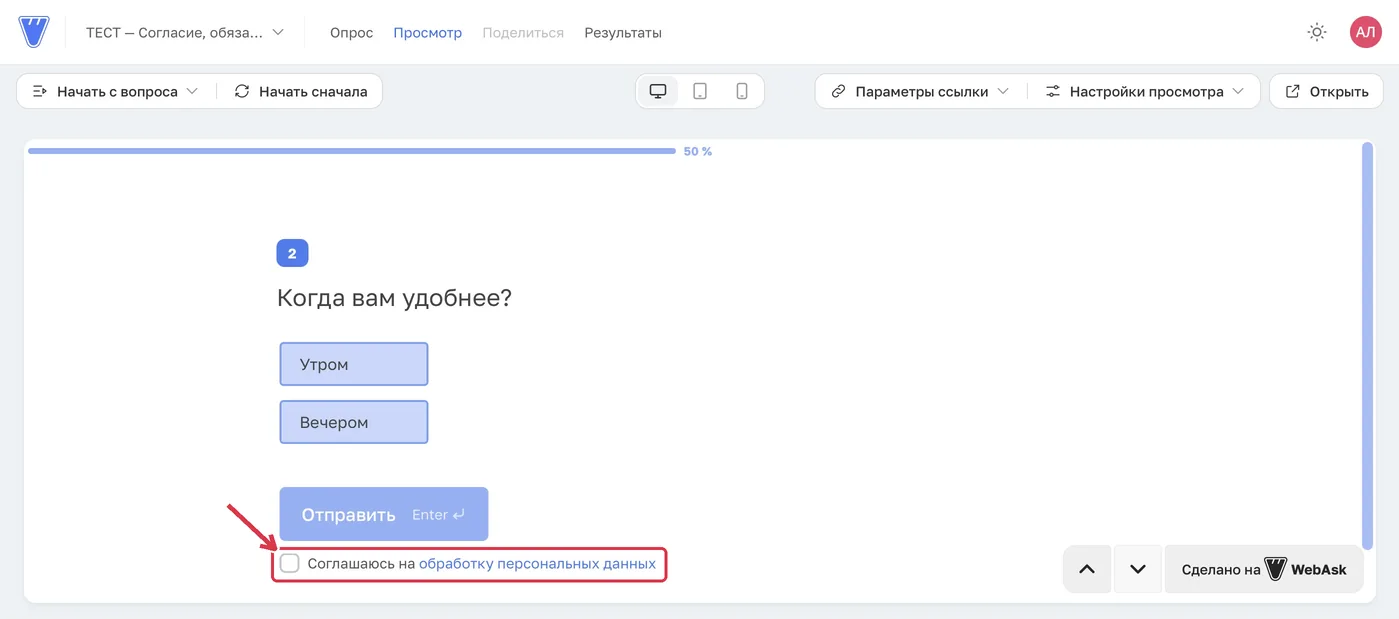Toggle the light theme sun icon

click(x=1317, y=32)
